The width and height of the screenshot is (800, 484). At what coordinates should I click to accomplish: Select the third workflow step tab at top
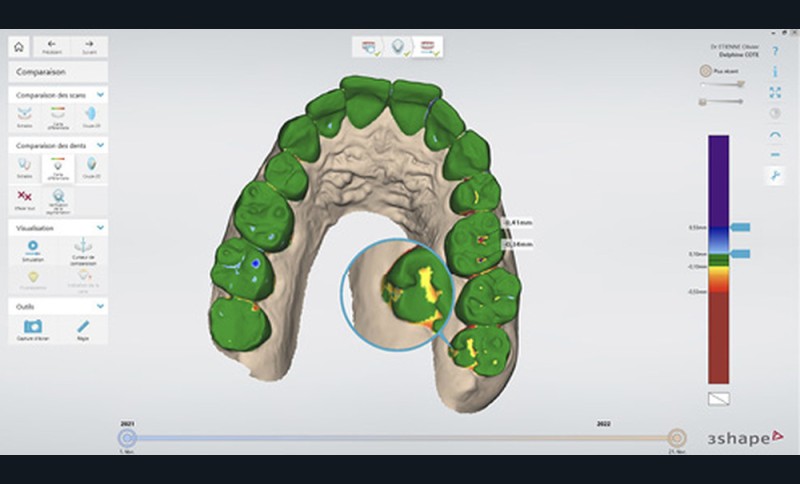point(430,46)
